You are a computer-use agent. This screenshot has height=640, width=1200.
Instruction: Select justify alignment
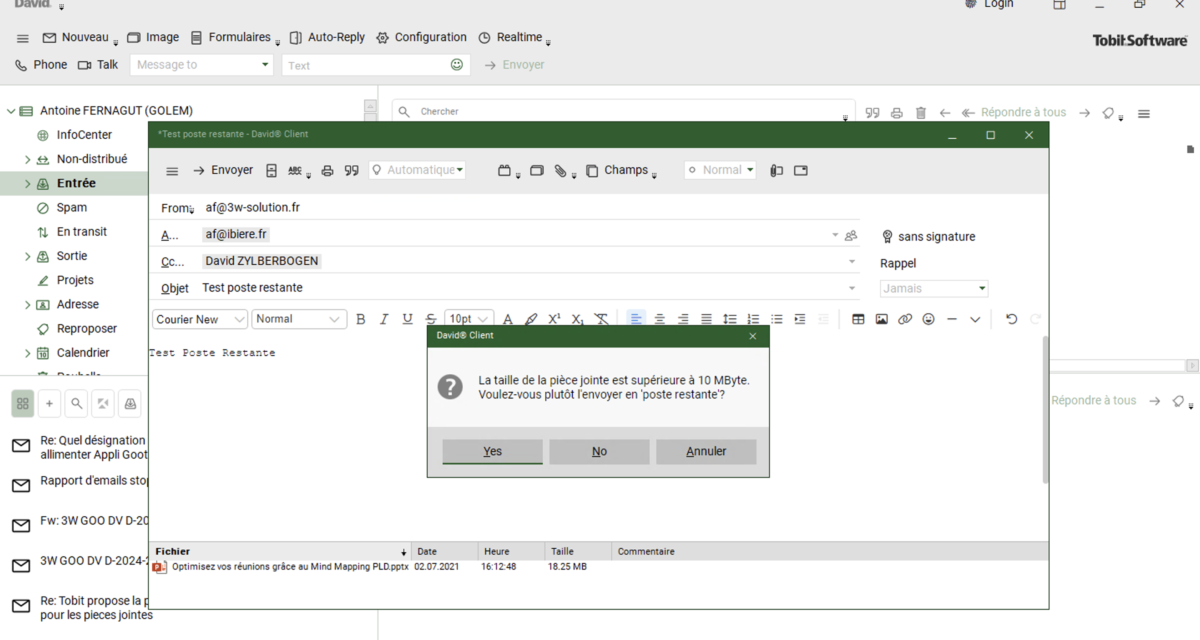point(706,319)
